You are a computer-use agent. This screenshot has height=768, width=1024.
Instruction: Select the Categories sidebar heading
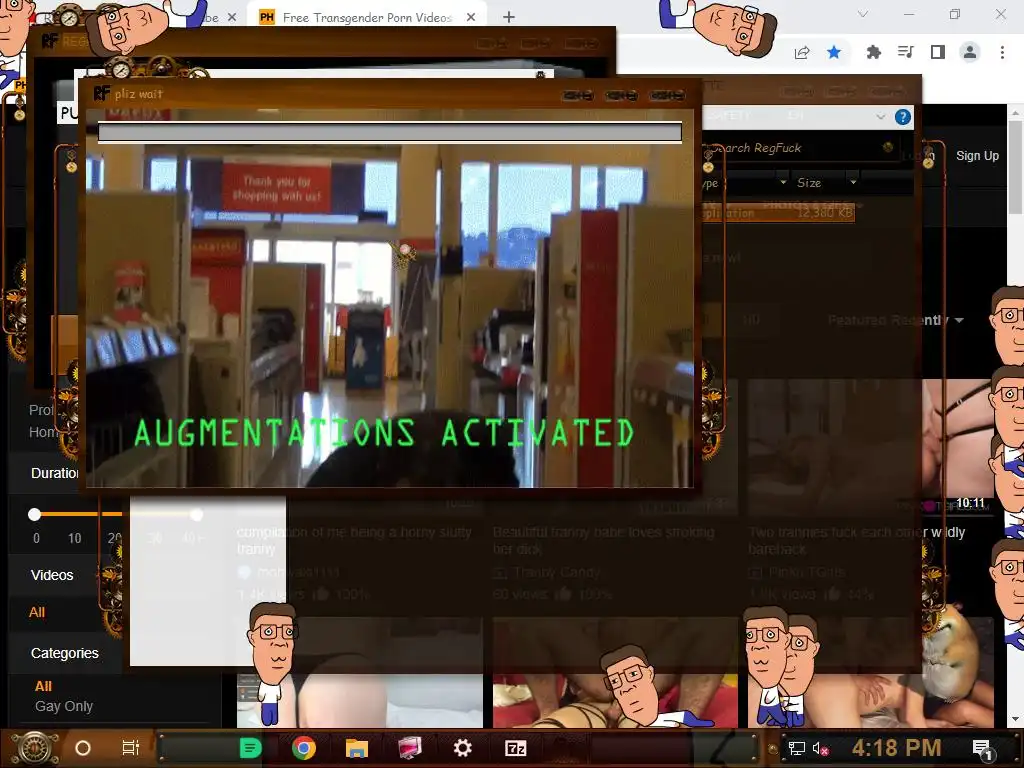[x=65, y=653]
